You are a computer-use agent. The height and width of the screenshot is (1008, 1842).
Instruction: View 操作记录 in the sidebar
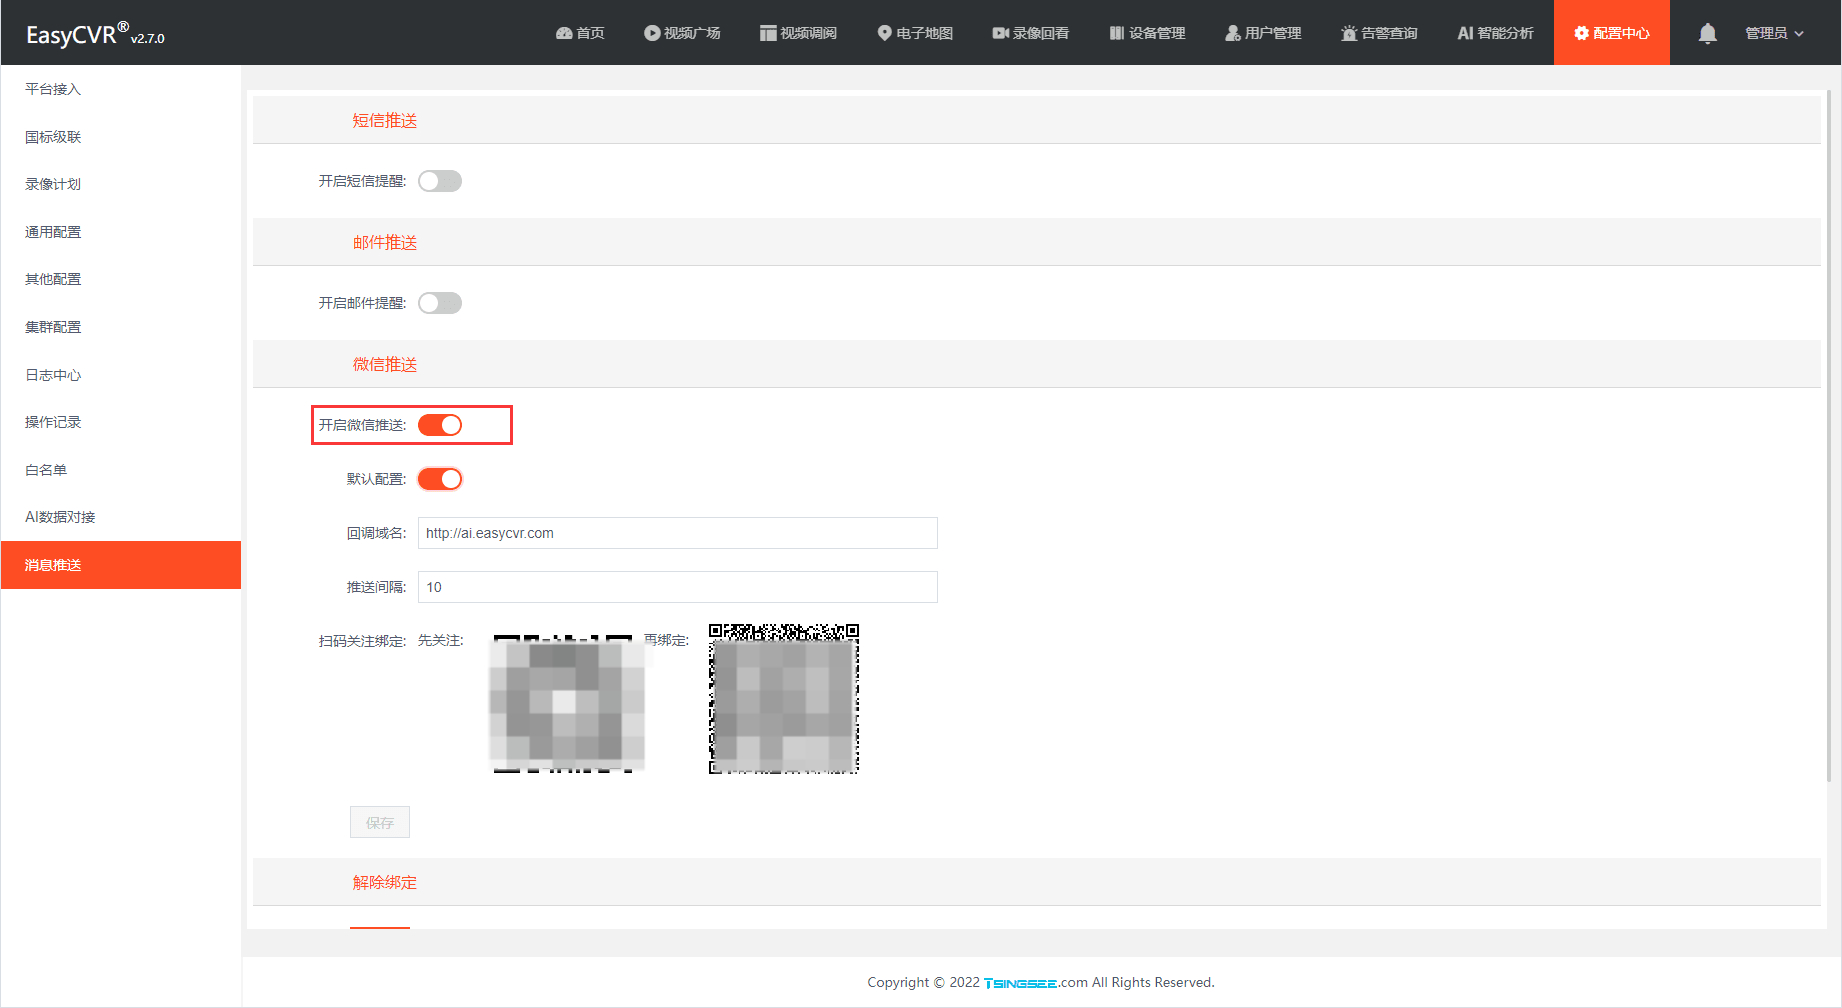click(x=121, y=422)
